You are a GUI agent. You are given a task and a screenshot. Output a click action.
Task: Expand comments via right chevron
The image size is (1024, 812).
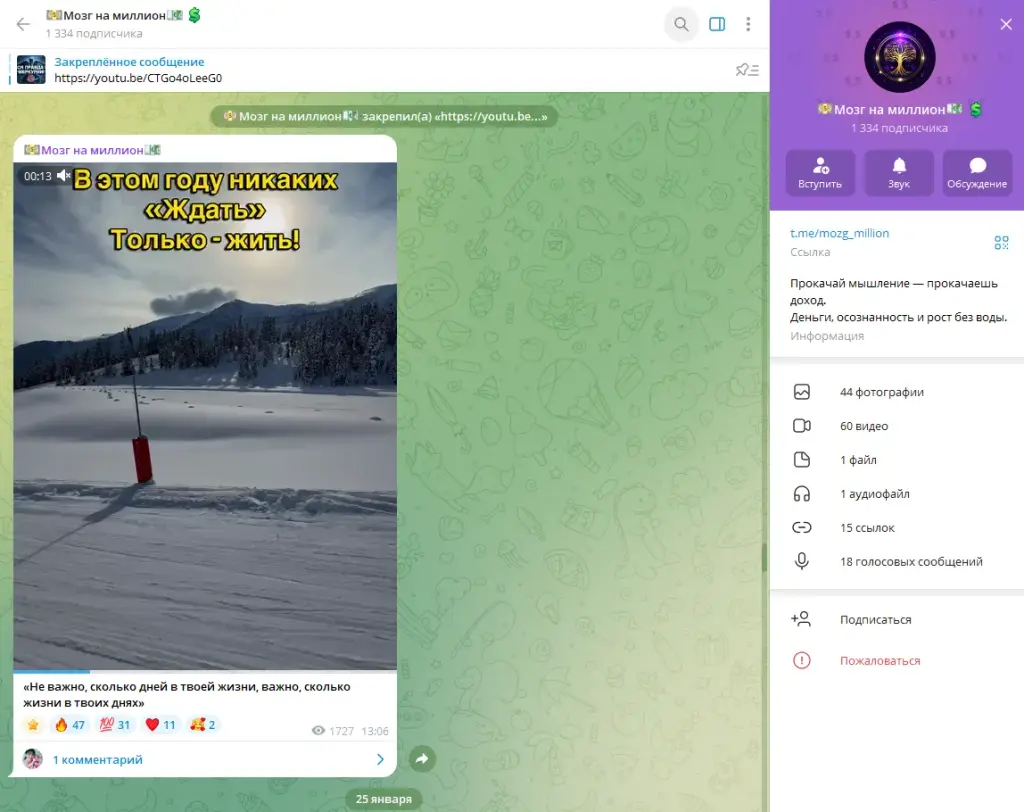tap(380, 759)
